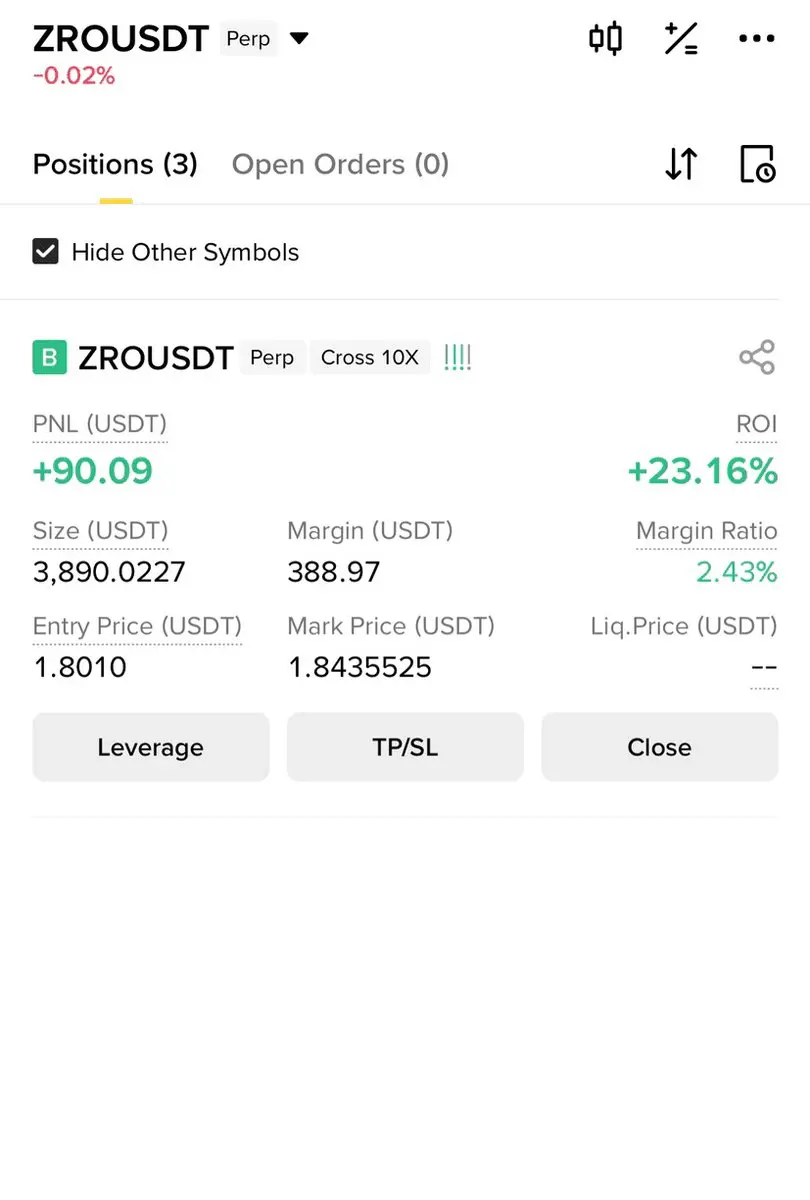Tap the TP/SL button
Viewport: 810px width, 1200px height.
coord(405,747)
